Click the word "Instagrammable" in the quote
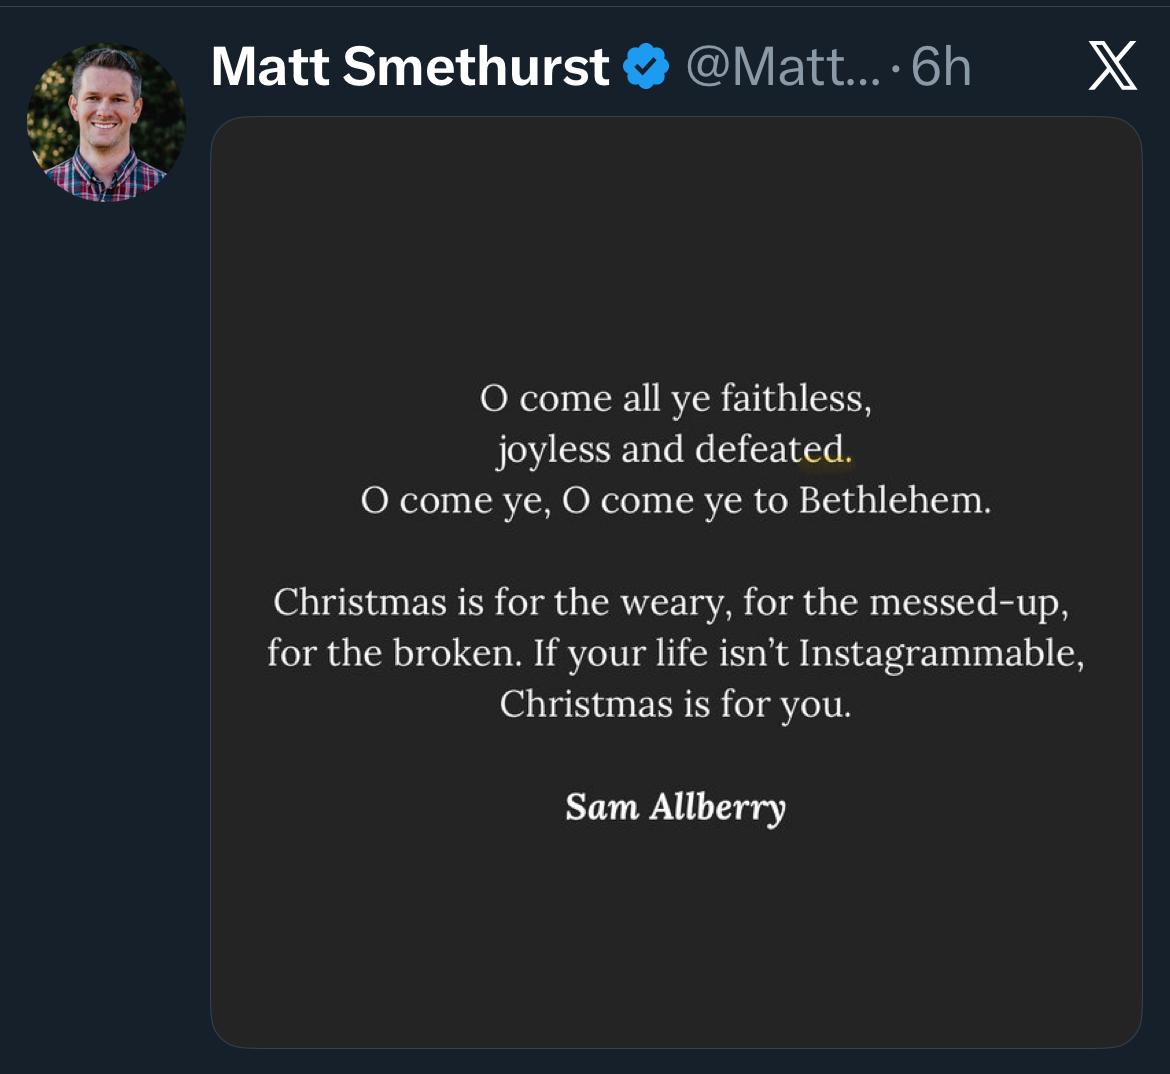 coord(938,653)
